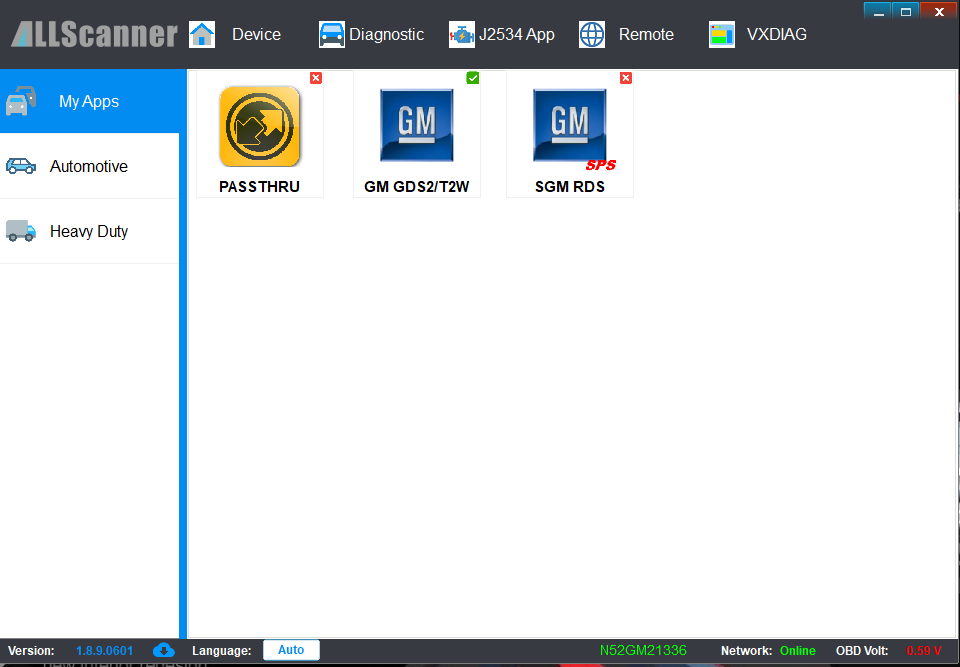Open the Remote menu label
Image resolution: width=960 pixels, height=667 pixels.
tap(647, 34)
